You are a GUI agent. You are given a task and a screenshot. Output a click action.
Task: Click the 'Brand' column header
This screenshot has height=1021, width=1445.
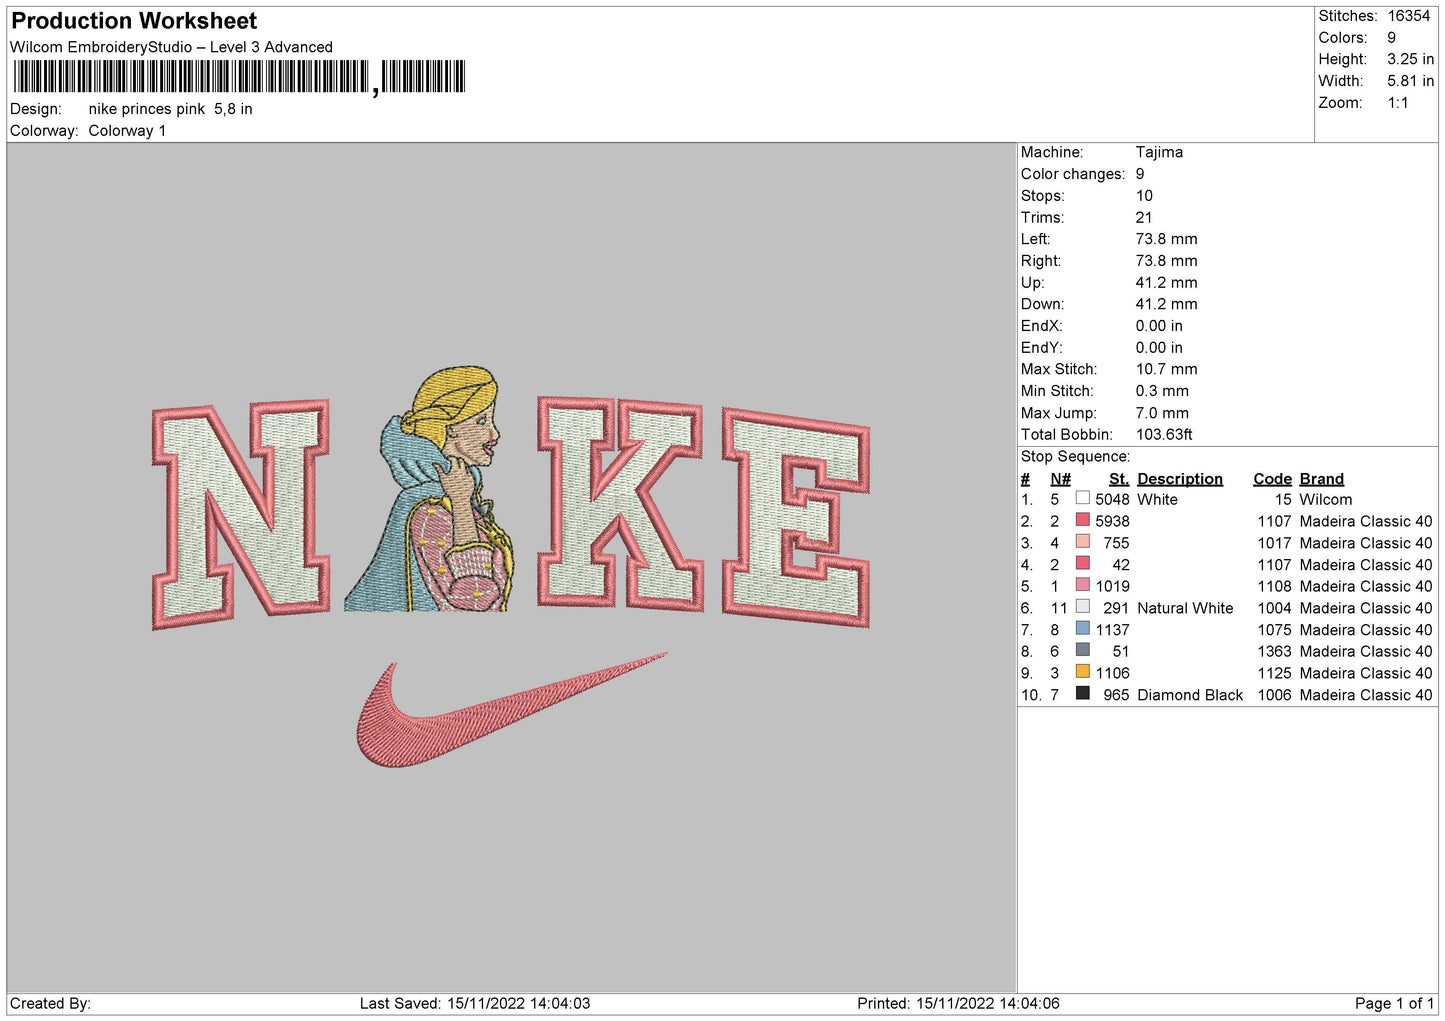(1322, 479)
